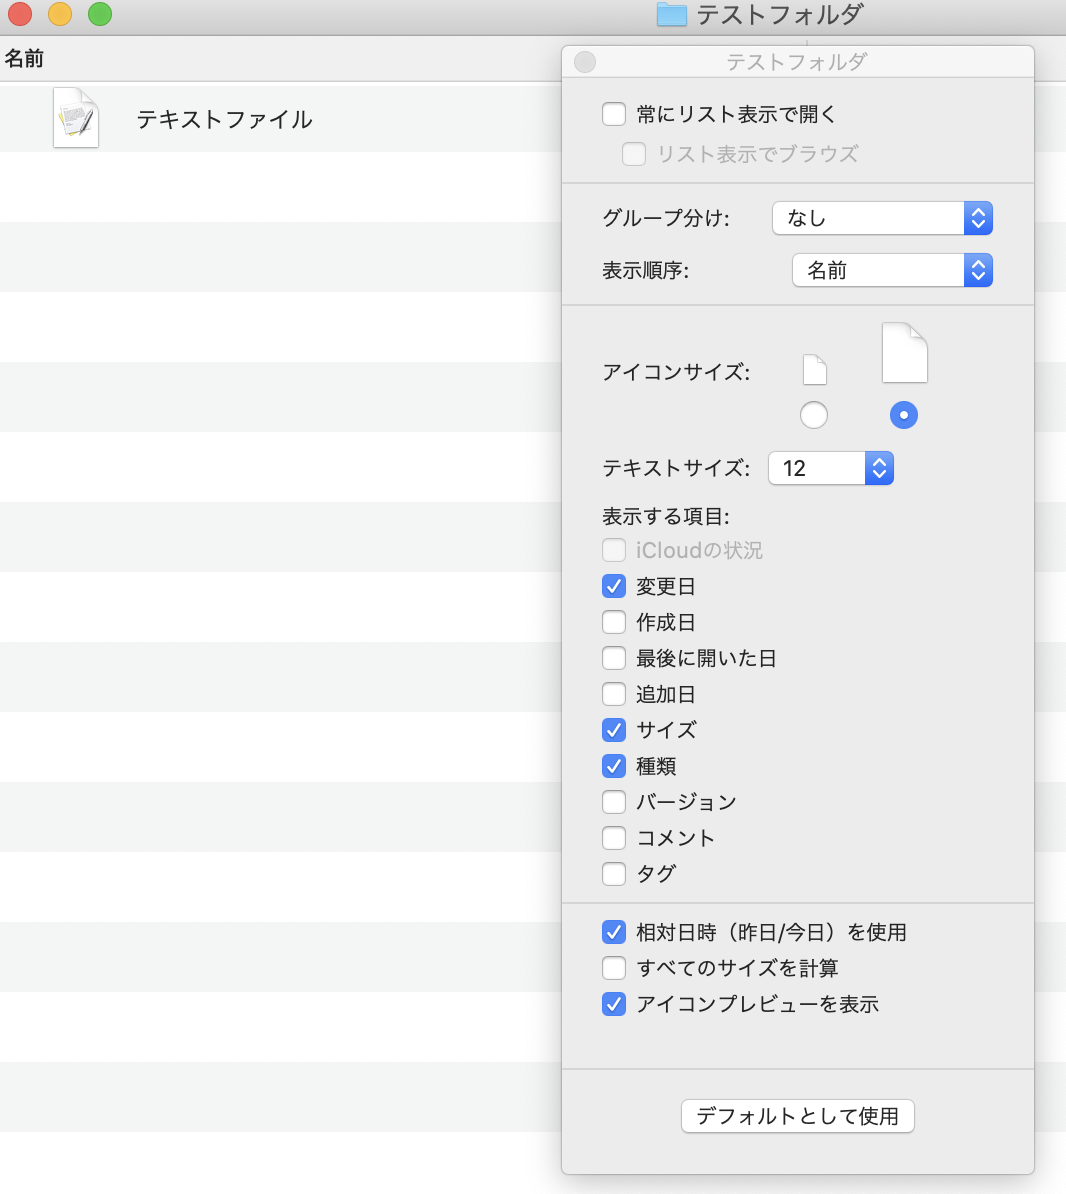Click the 名前 column header
The height and width of the screenshot is (1194, 1066).
pos(24,59)
